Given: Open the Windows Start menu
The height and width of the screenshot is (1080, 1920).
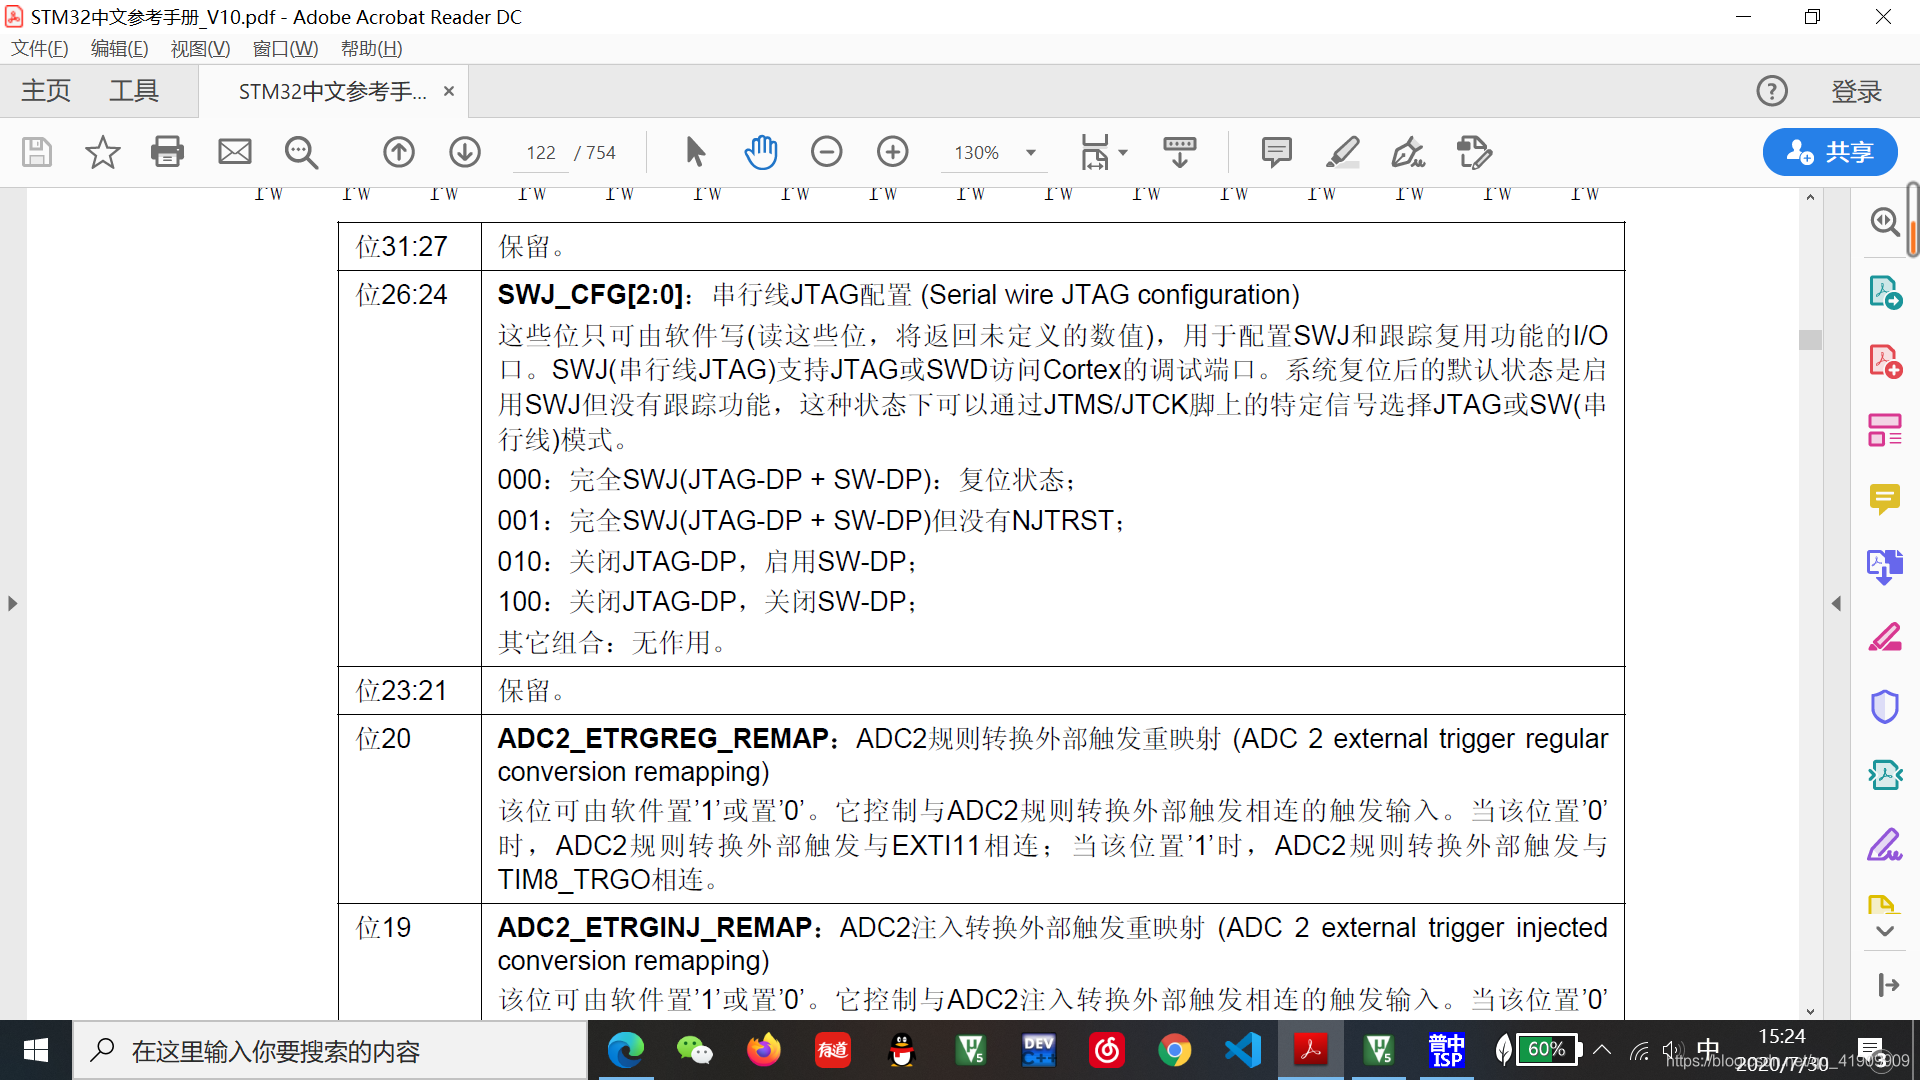Looking at the screenshot, I should pyautogui.click(x=36, y=1051).
